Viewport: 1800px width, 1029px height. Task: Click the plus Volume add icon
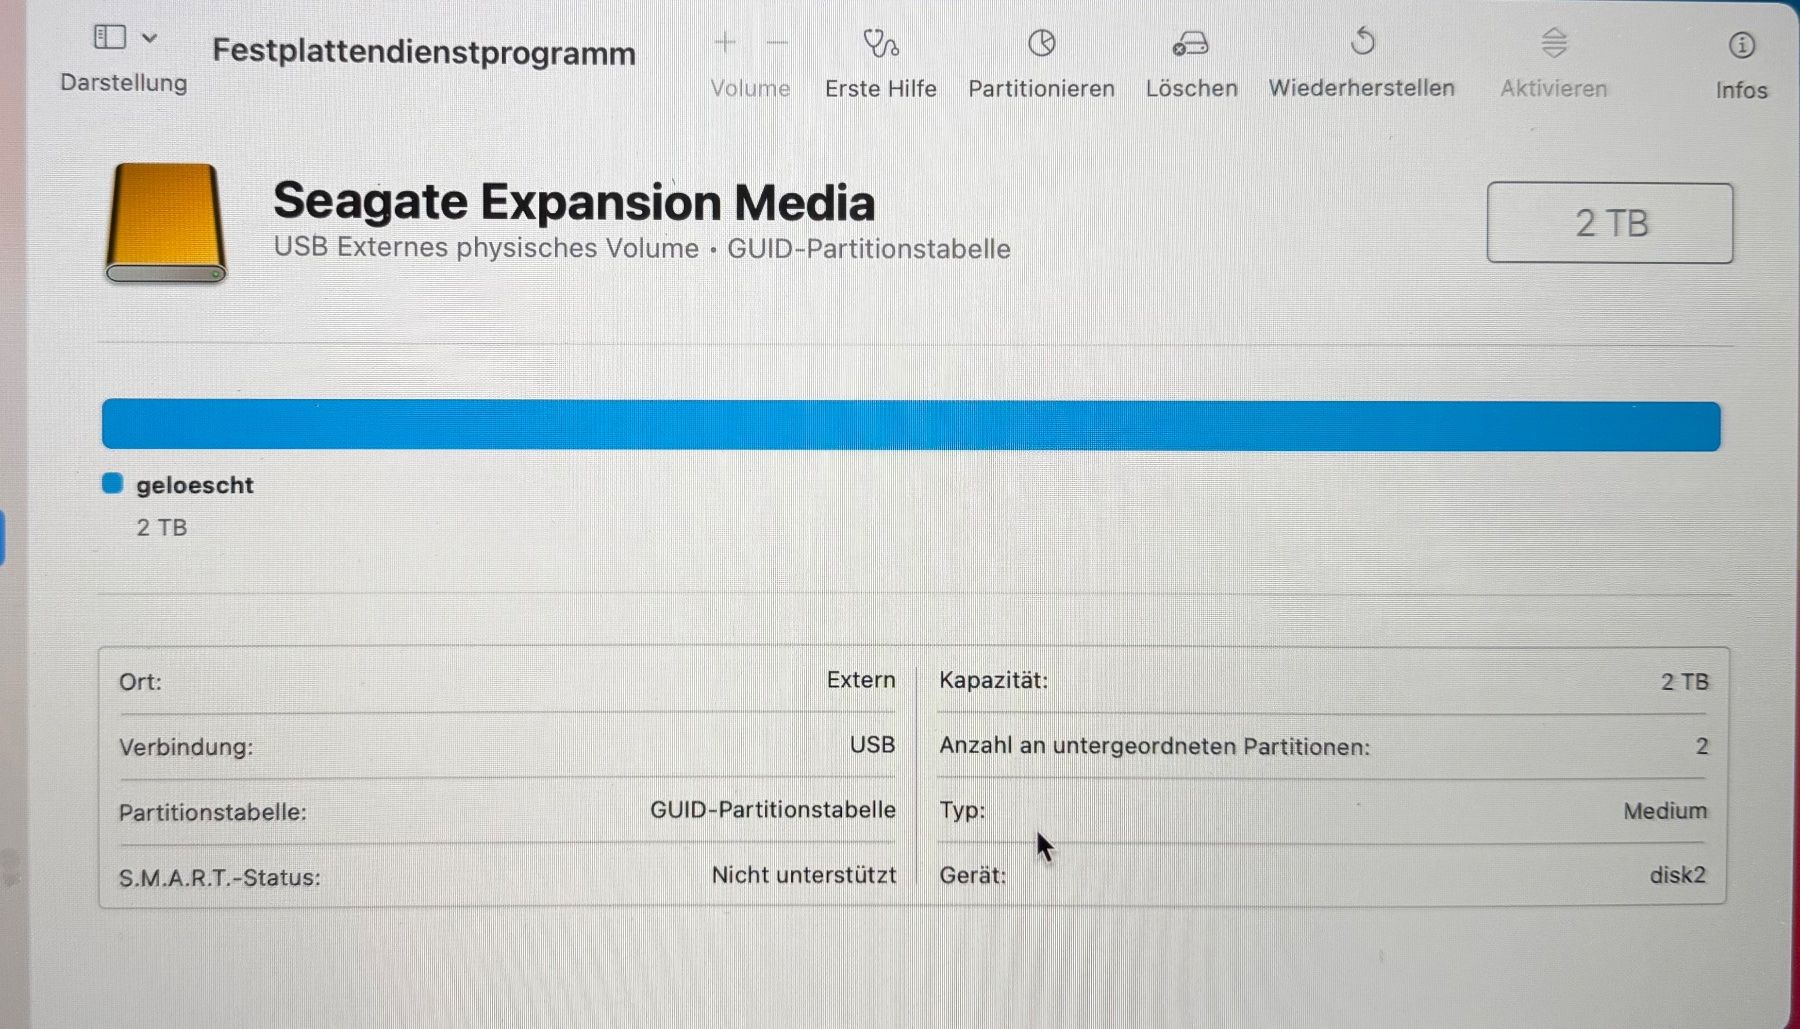(x=725, y=42)
